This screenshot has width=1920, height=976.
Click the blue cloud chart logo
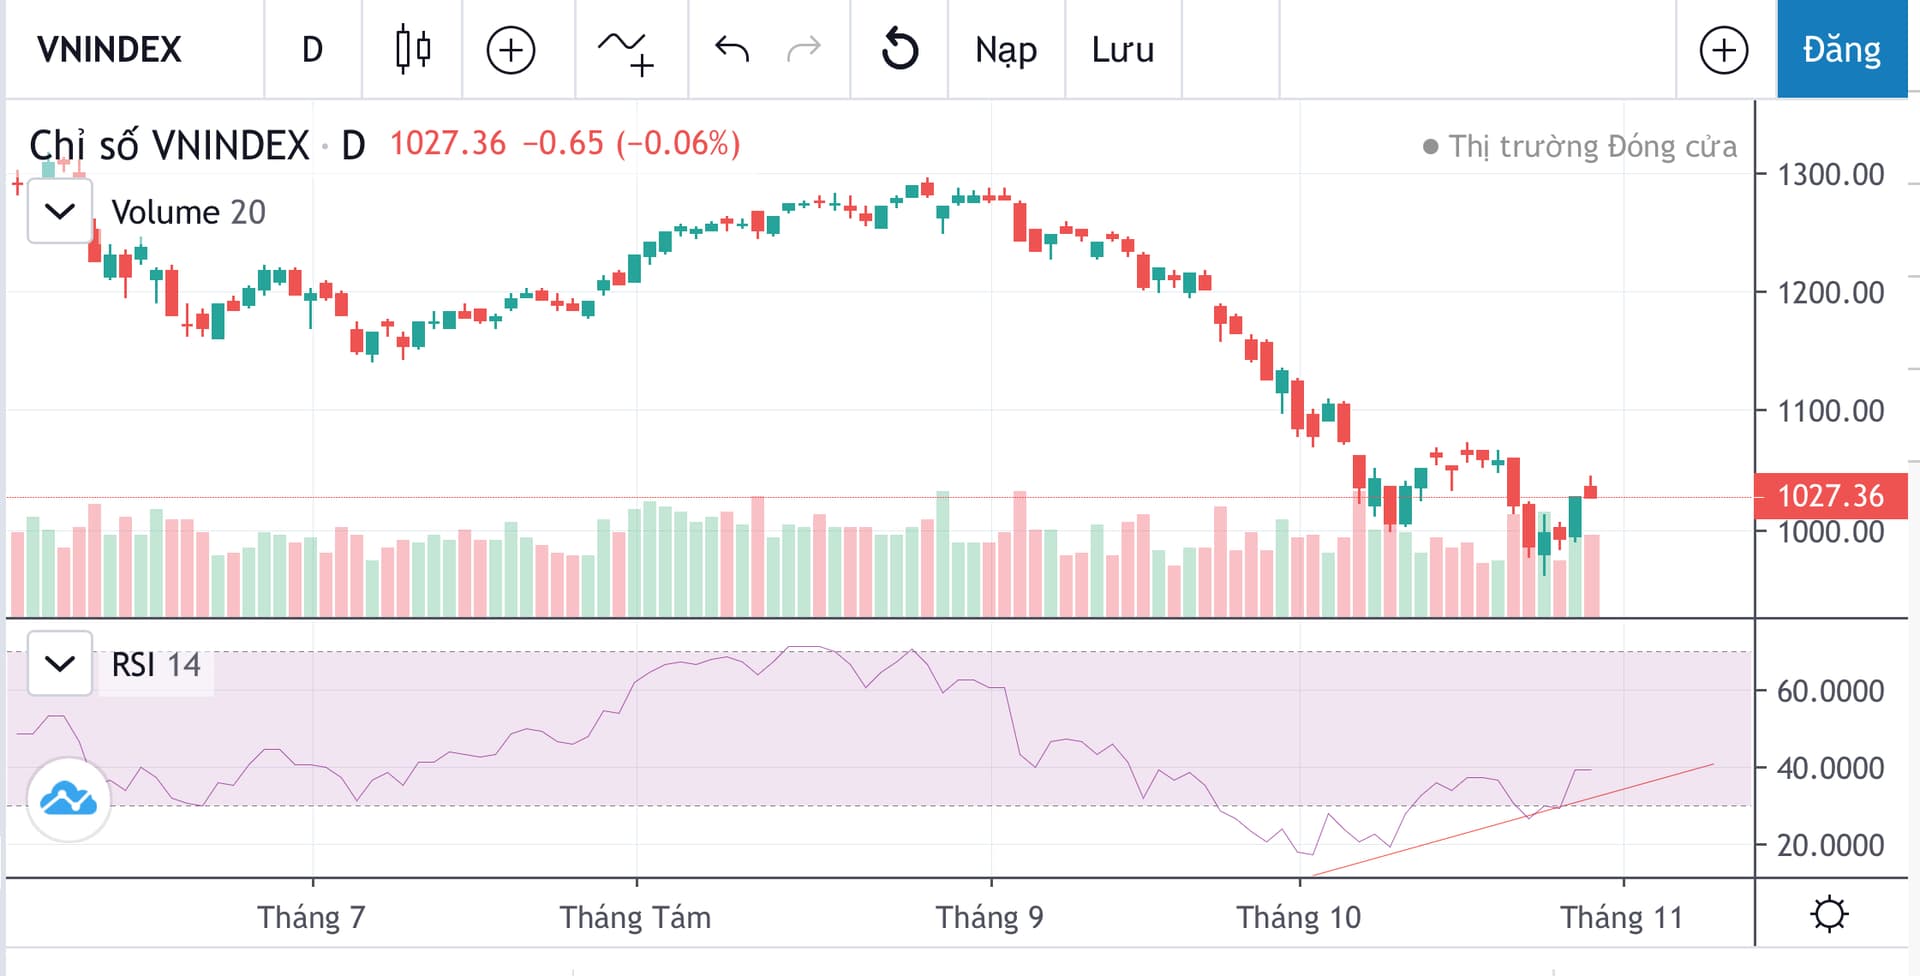pyautogui.click(x=68, y=799)
